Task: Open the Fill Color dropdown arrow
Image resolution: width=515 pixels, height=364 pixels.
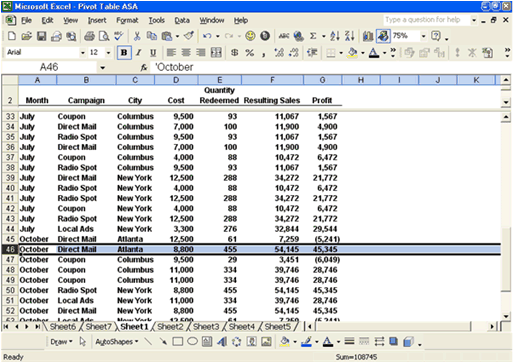Action: (363, 53)
